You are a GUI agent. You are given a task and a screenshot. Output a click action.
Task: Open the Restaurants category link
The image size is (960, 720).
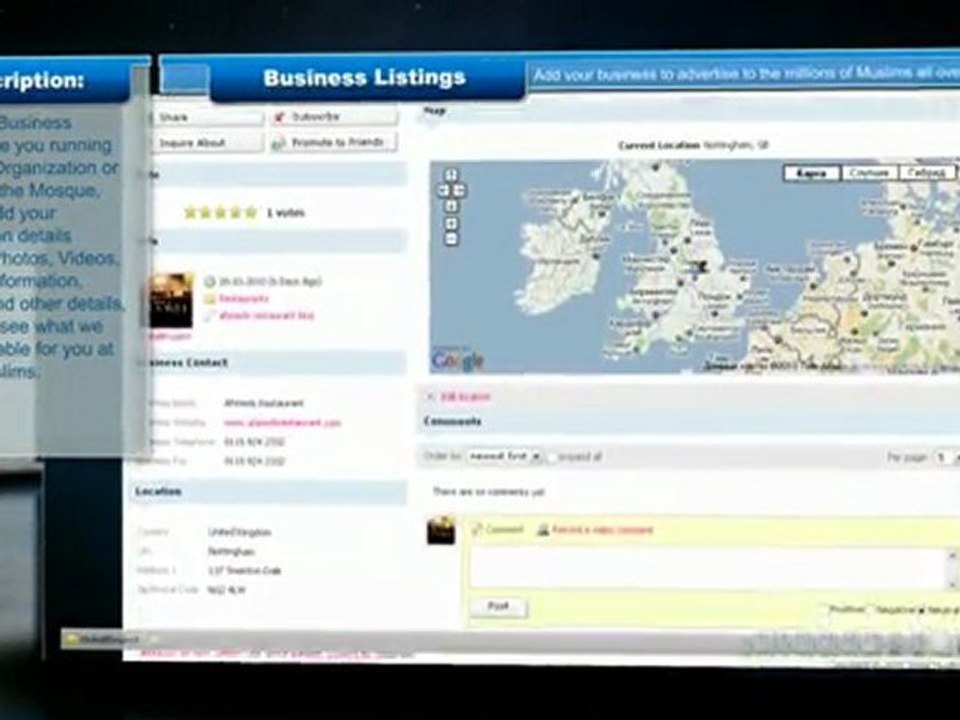click(244, 299)
